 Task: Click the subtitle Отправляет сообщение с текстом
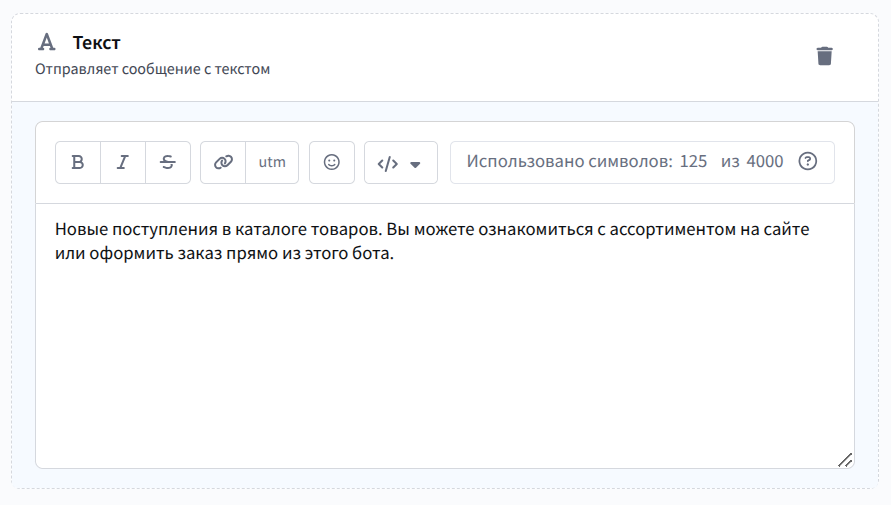pos(153,70)
